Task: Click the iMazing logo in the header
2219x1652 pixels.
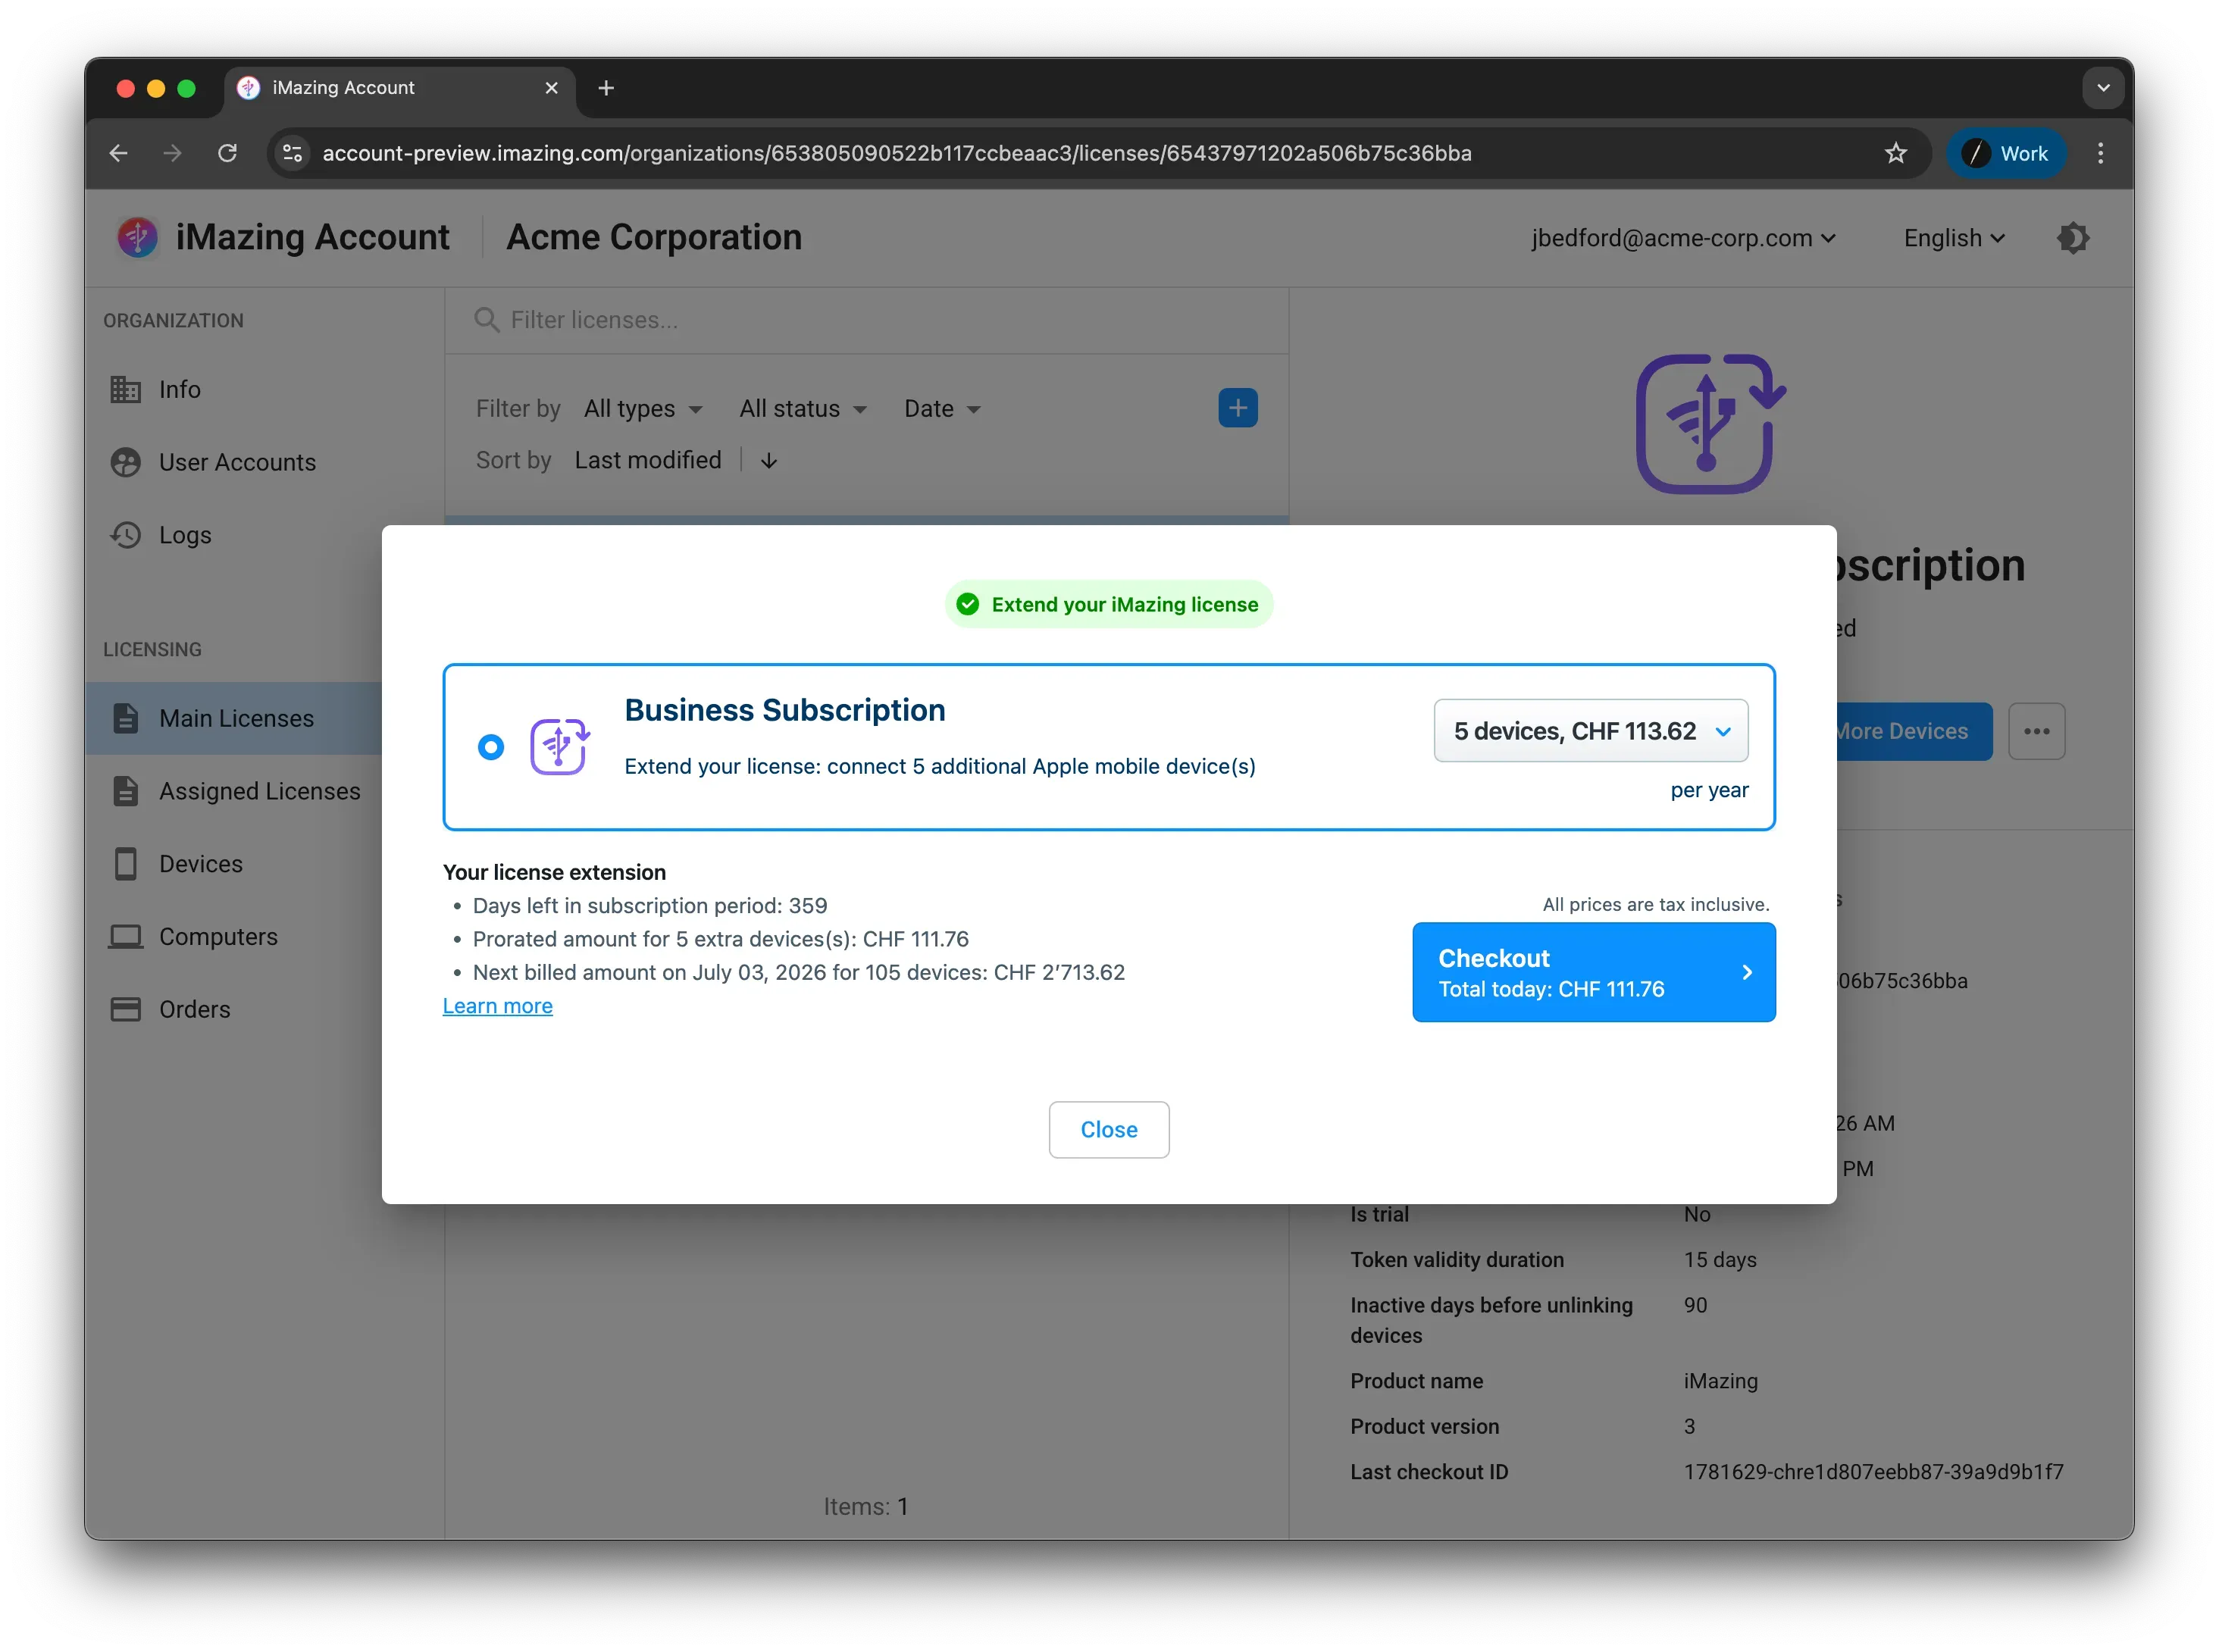Action: coord(138,238)
